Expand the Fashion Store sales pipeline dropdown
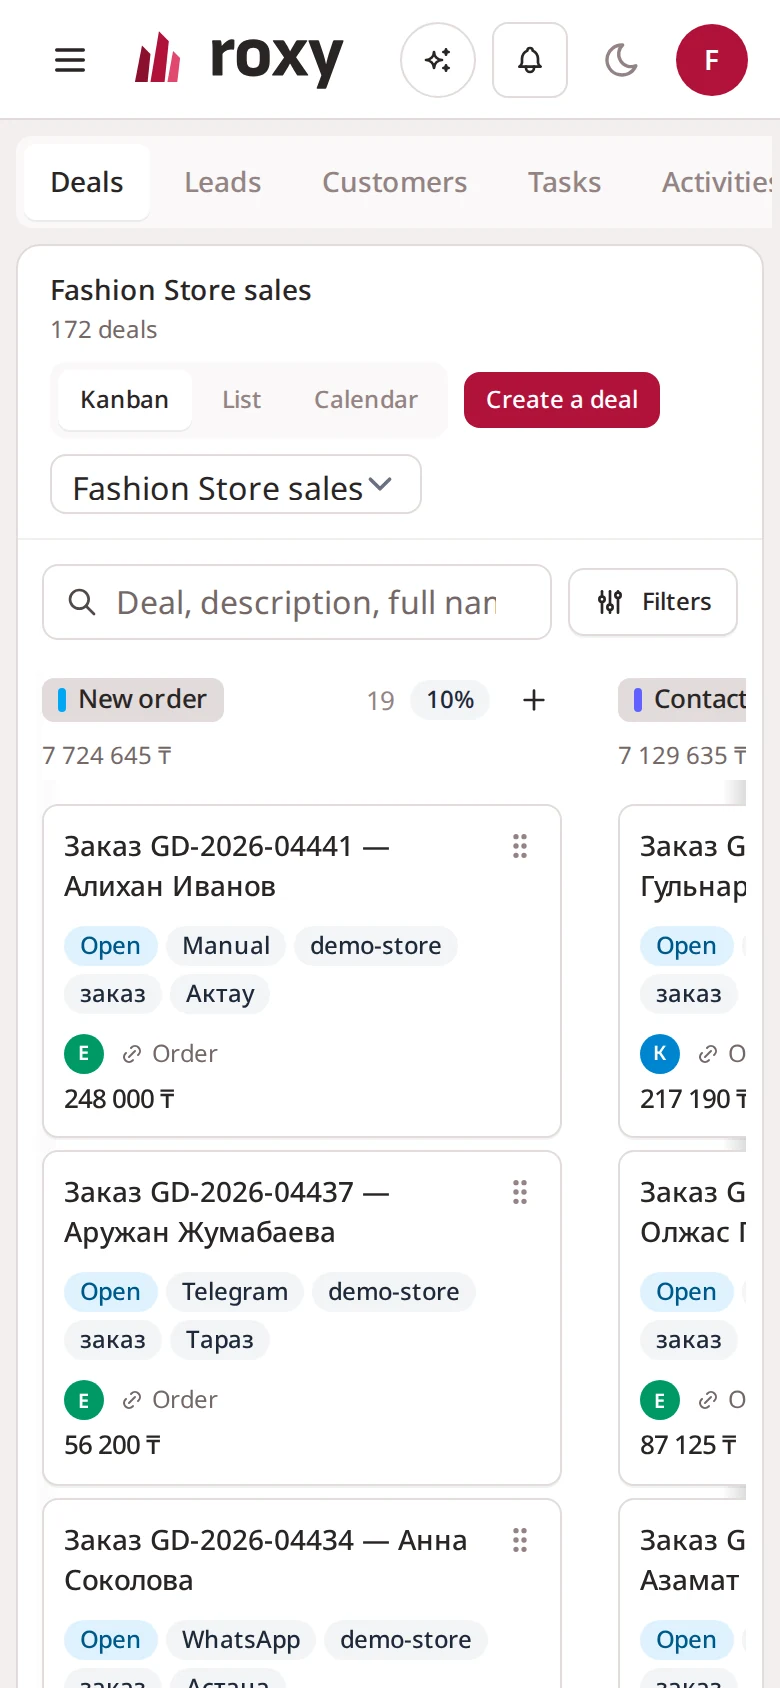This screenshot has width=780, height=1688. pyautogui.click(x=236, y=485)
